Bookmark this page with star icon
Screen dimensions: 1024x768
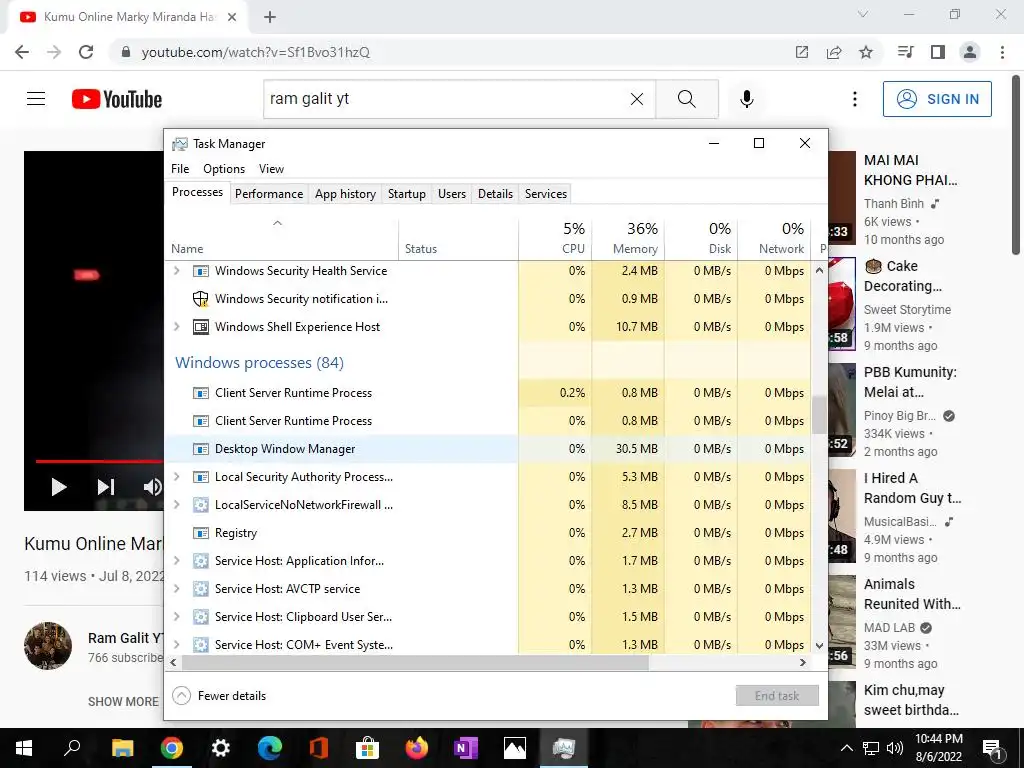coord(866,52)
